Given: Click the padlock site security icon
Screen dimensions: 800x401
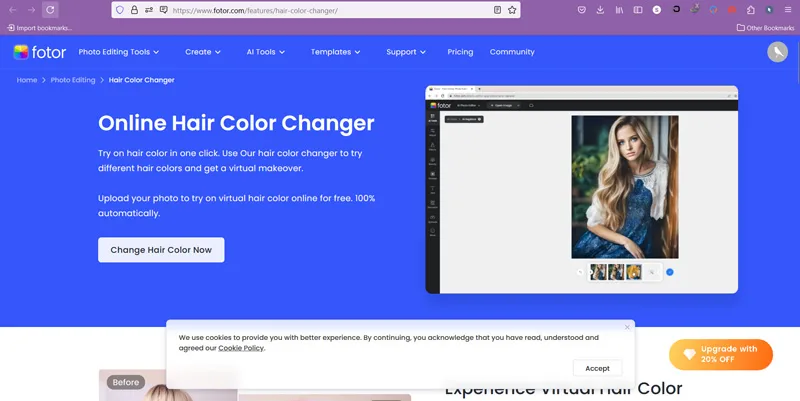Looking at the screenshot, I should click(x=134, y=10).
